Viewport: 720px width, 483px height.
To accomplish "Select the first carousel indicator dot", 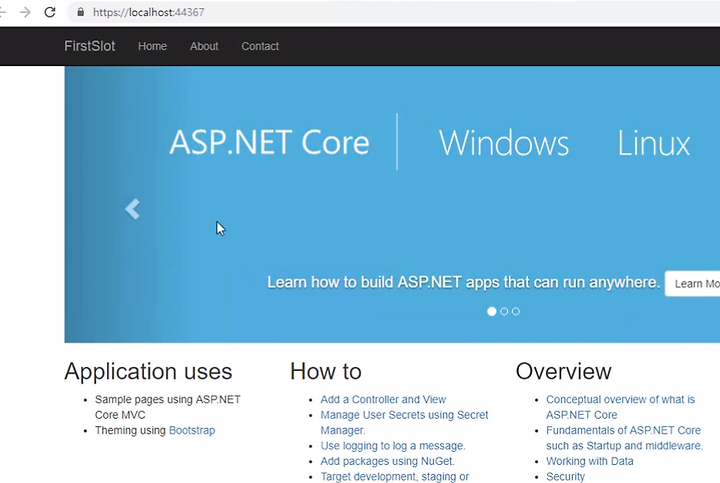I will pos(491,311).
